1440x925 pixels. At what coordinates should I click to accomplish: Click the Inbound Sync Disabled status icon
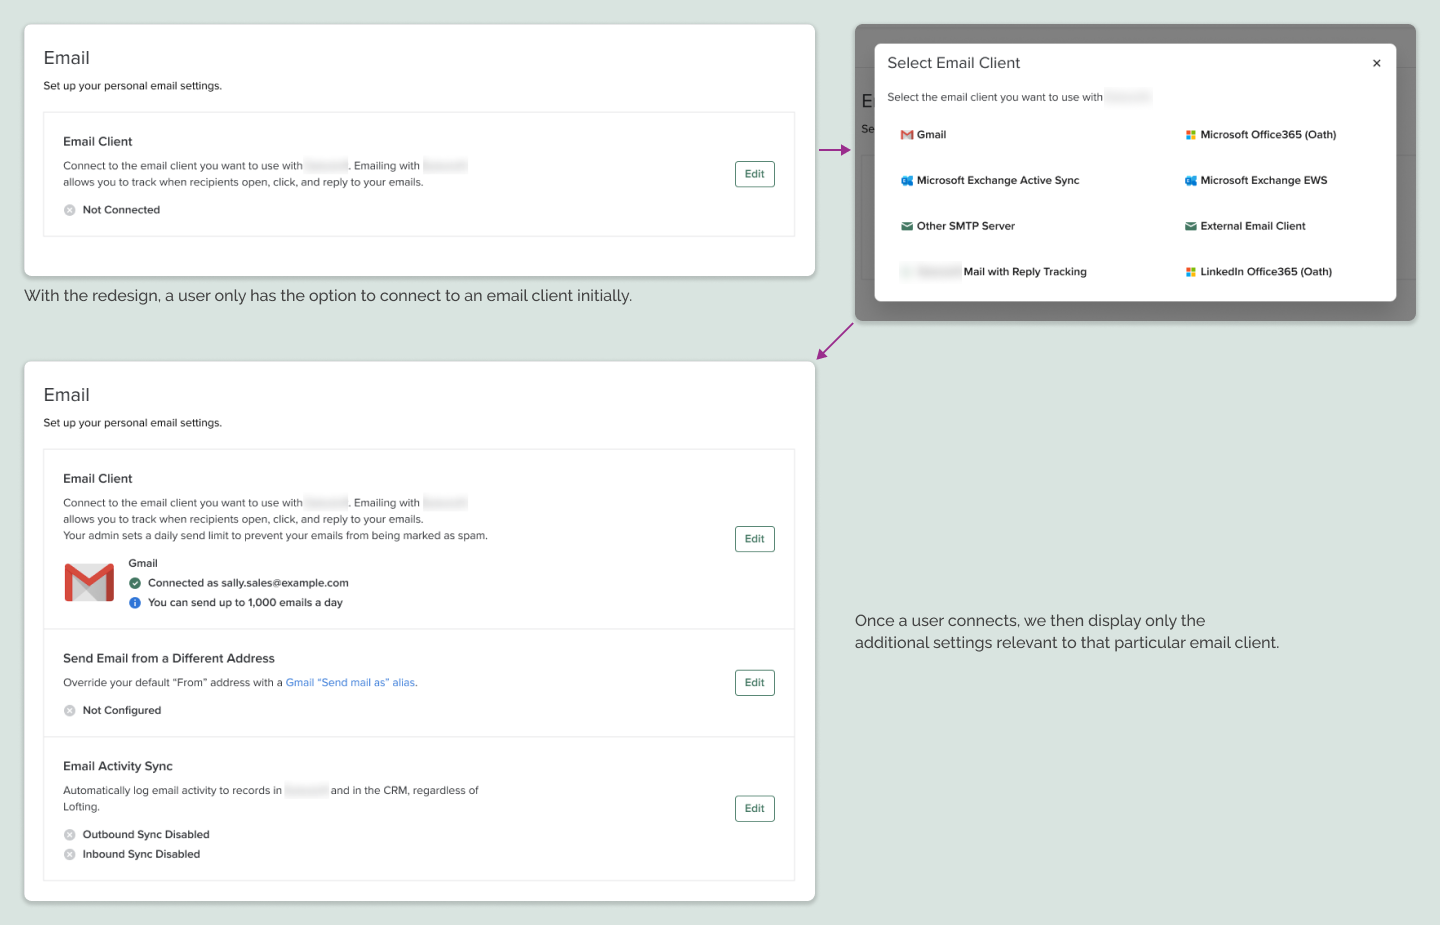click(69, 854)
